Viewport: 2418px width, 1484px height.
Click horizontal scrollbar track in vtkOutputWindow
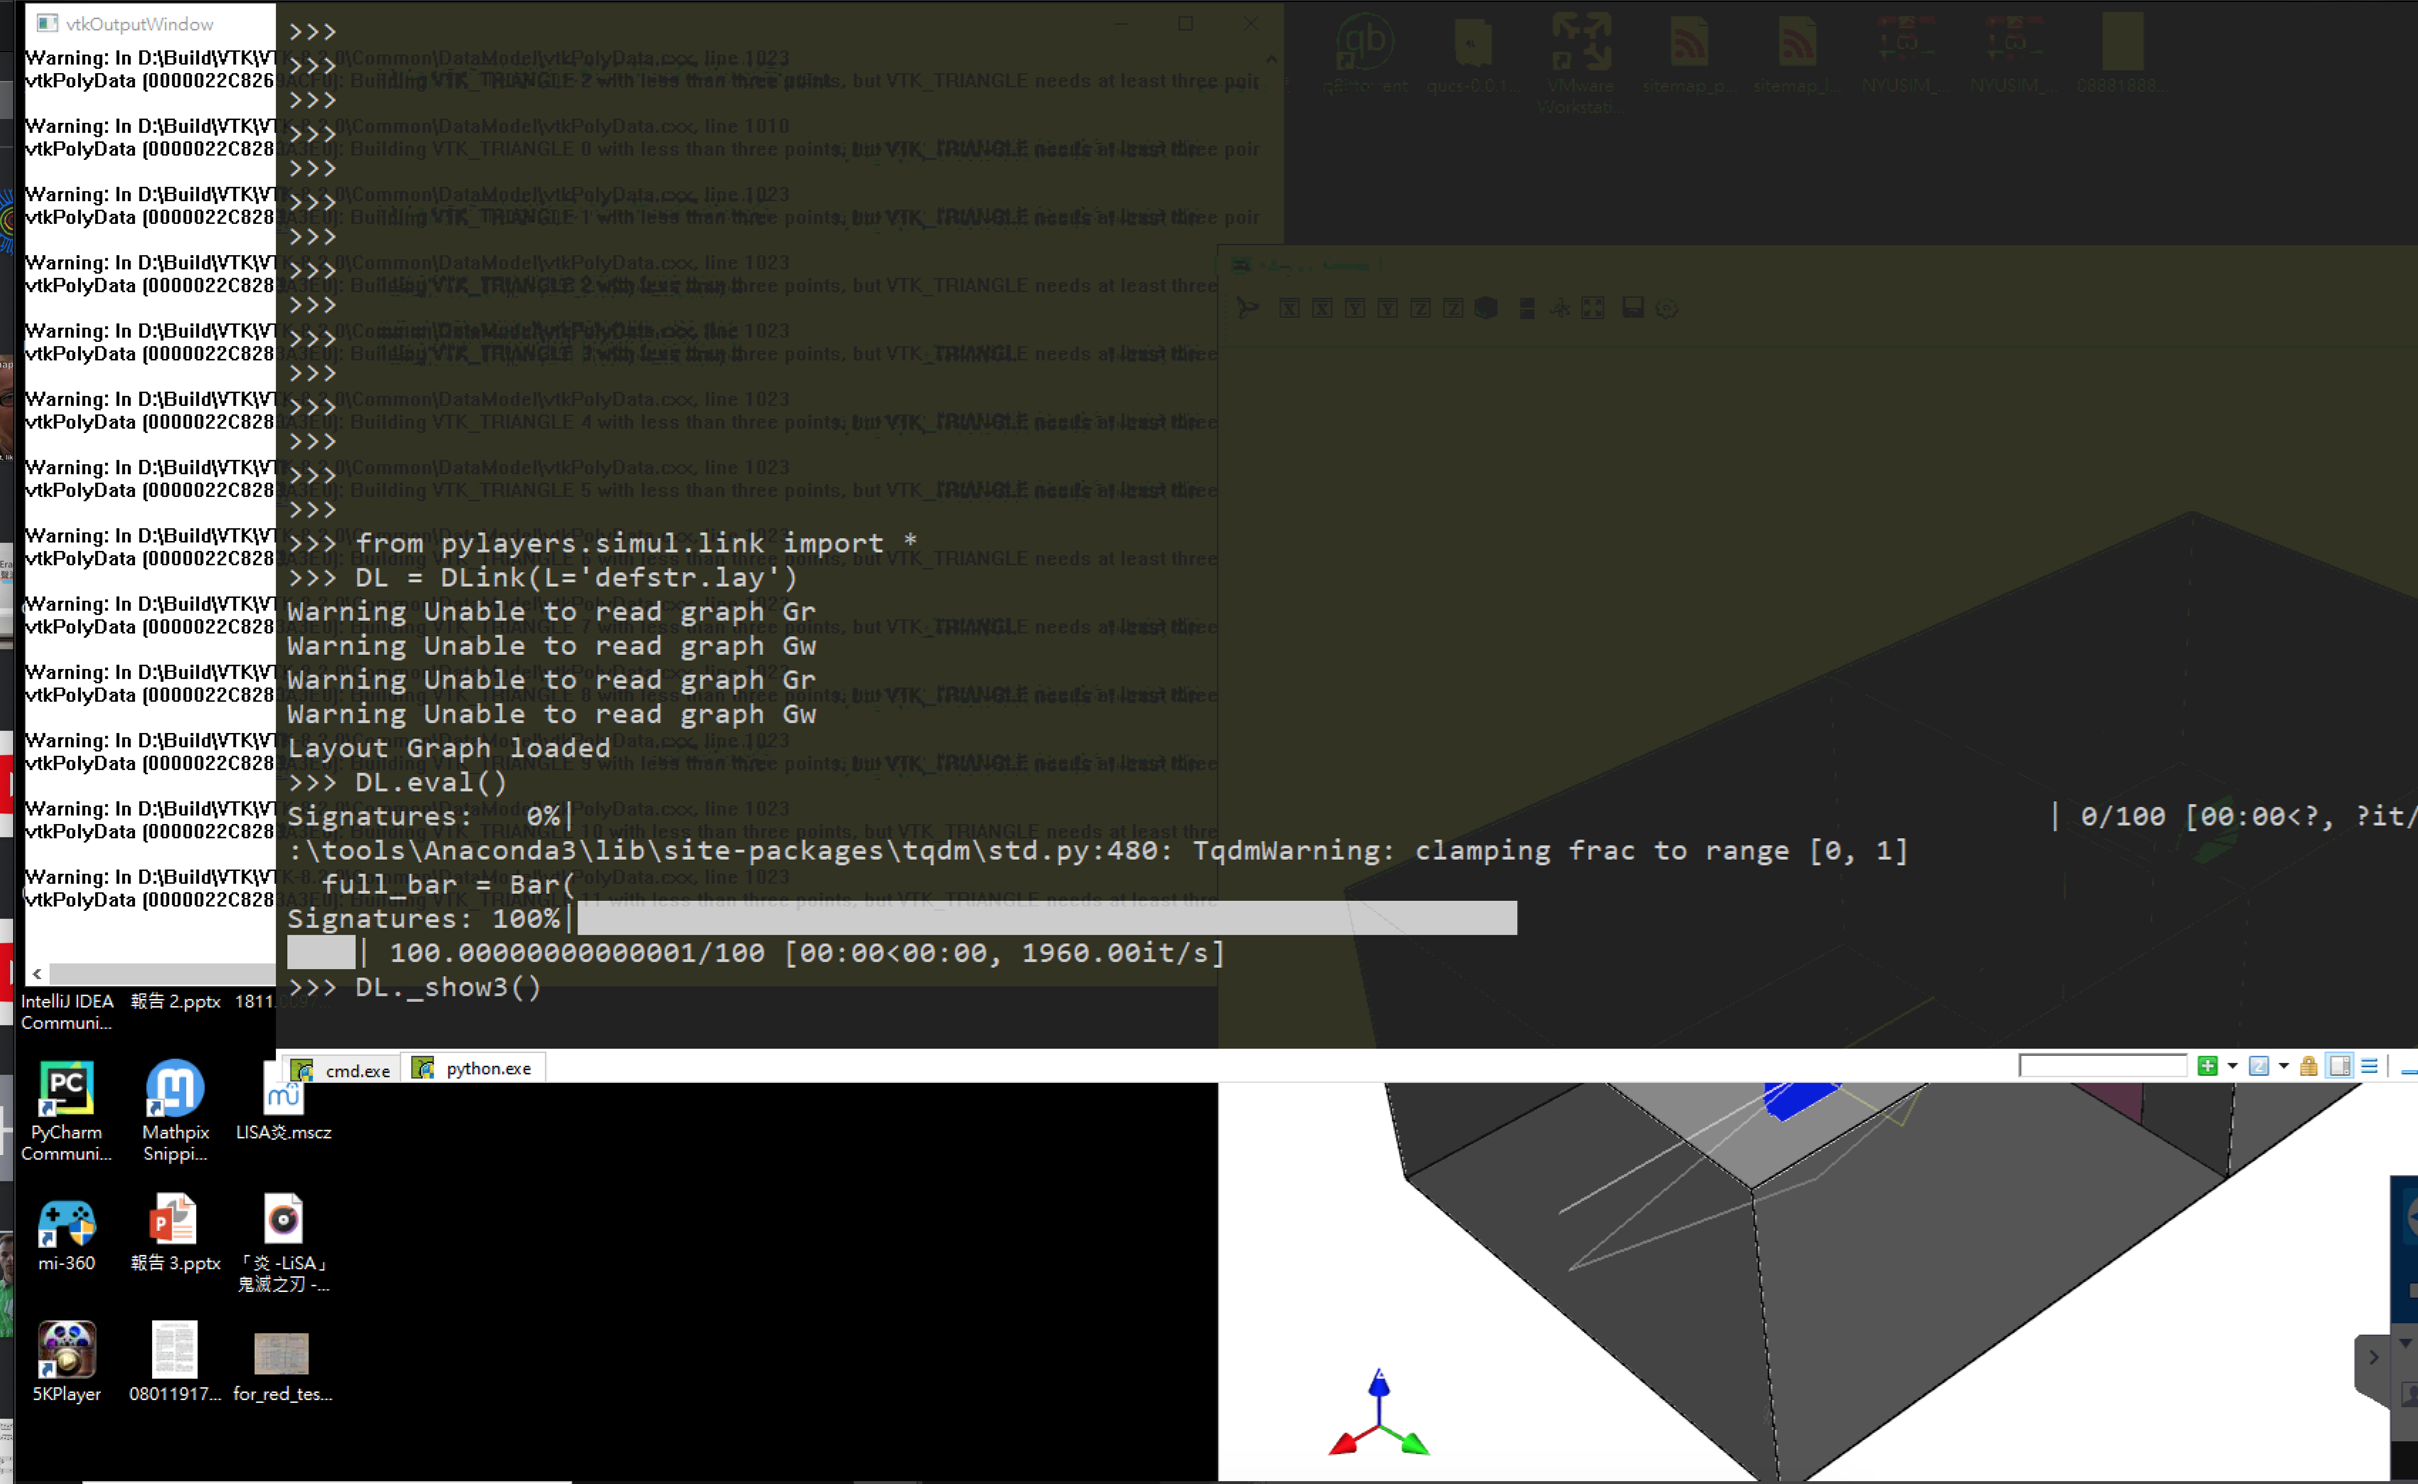tap(162, 973)
